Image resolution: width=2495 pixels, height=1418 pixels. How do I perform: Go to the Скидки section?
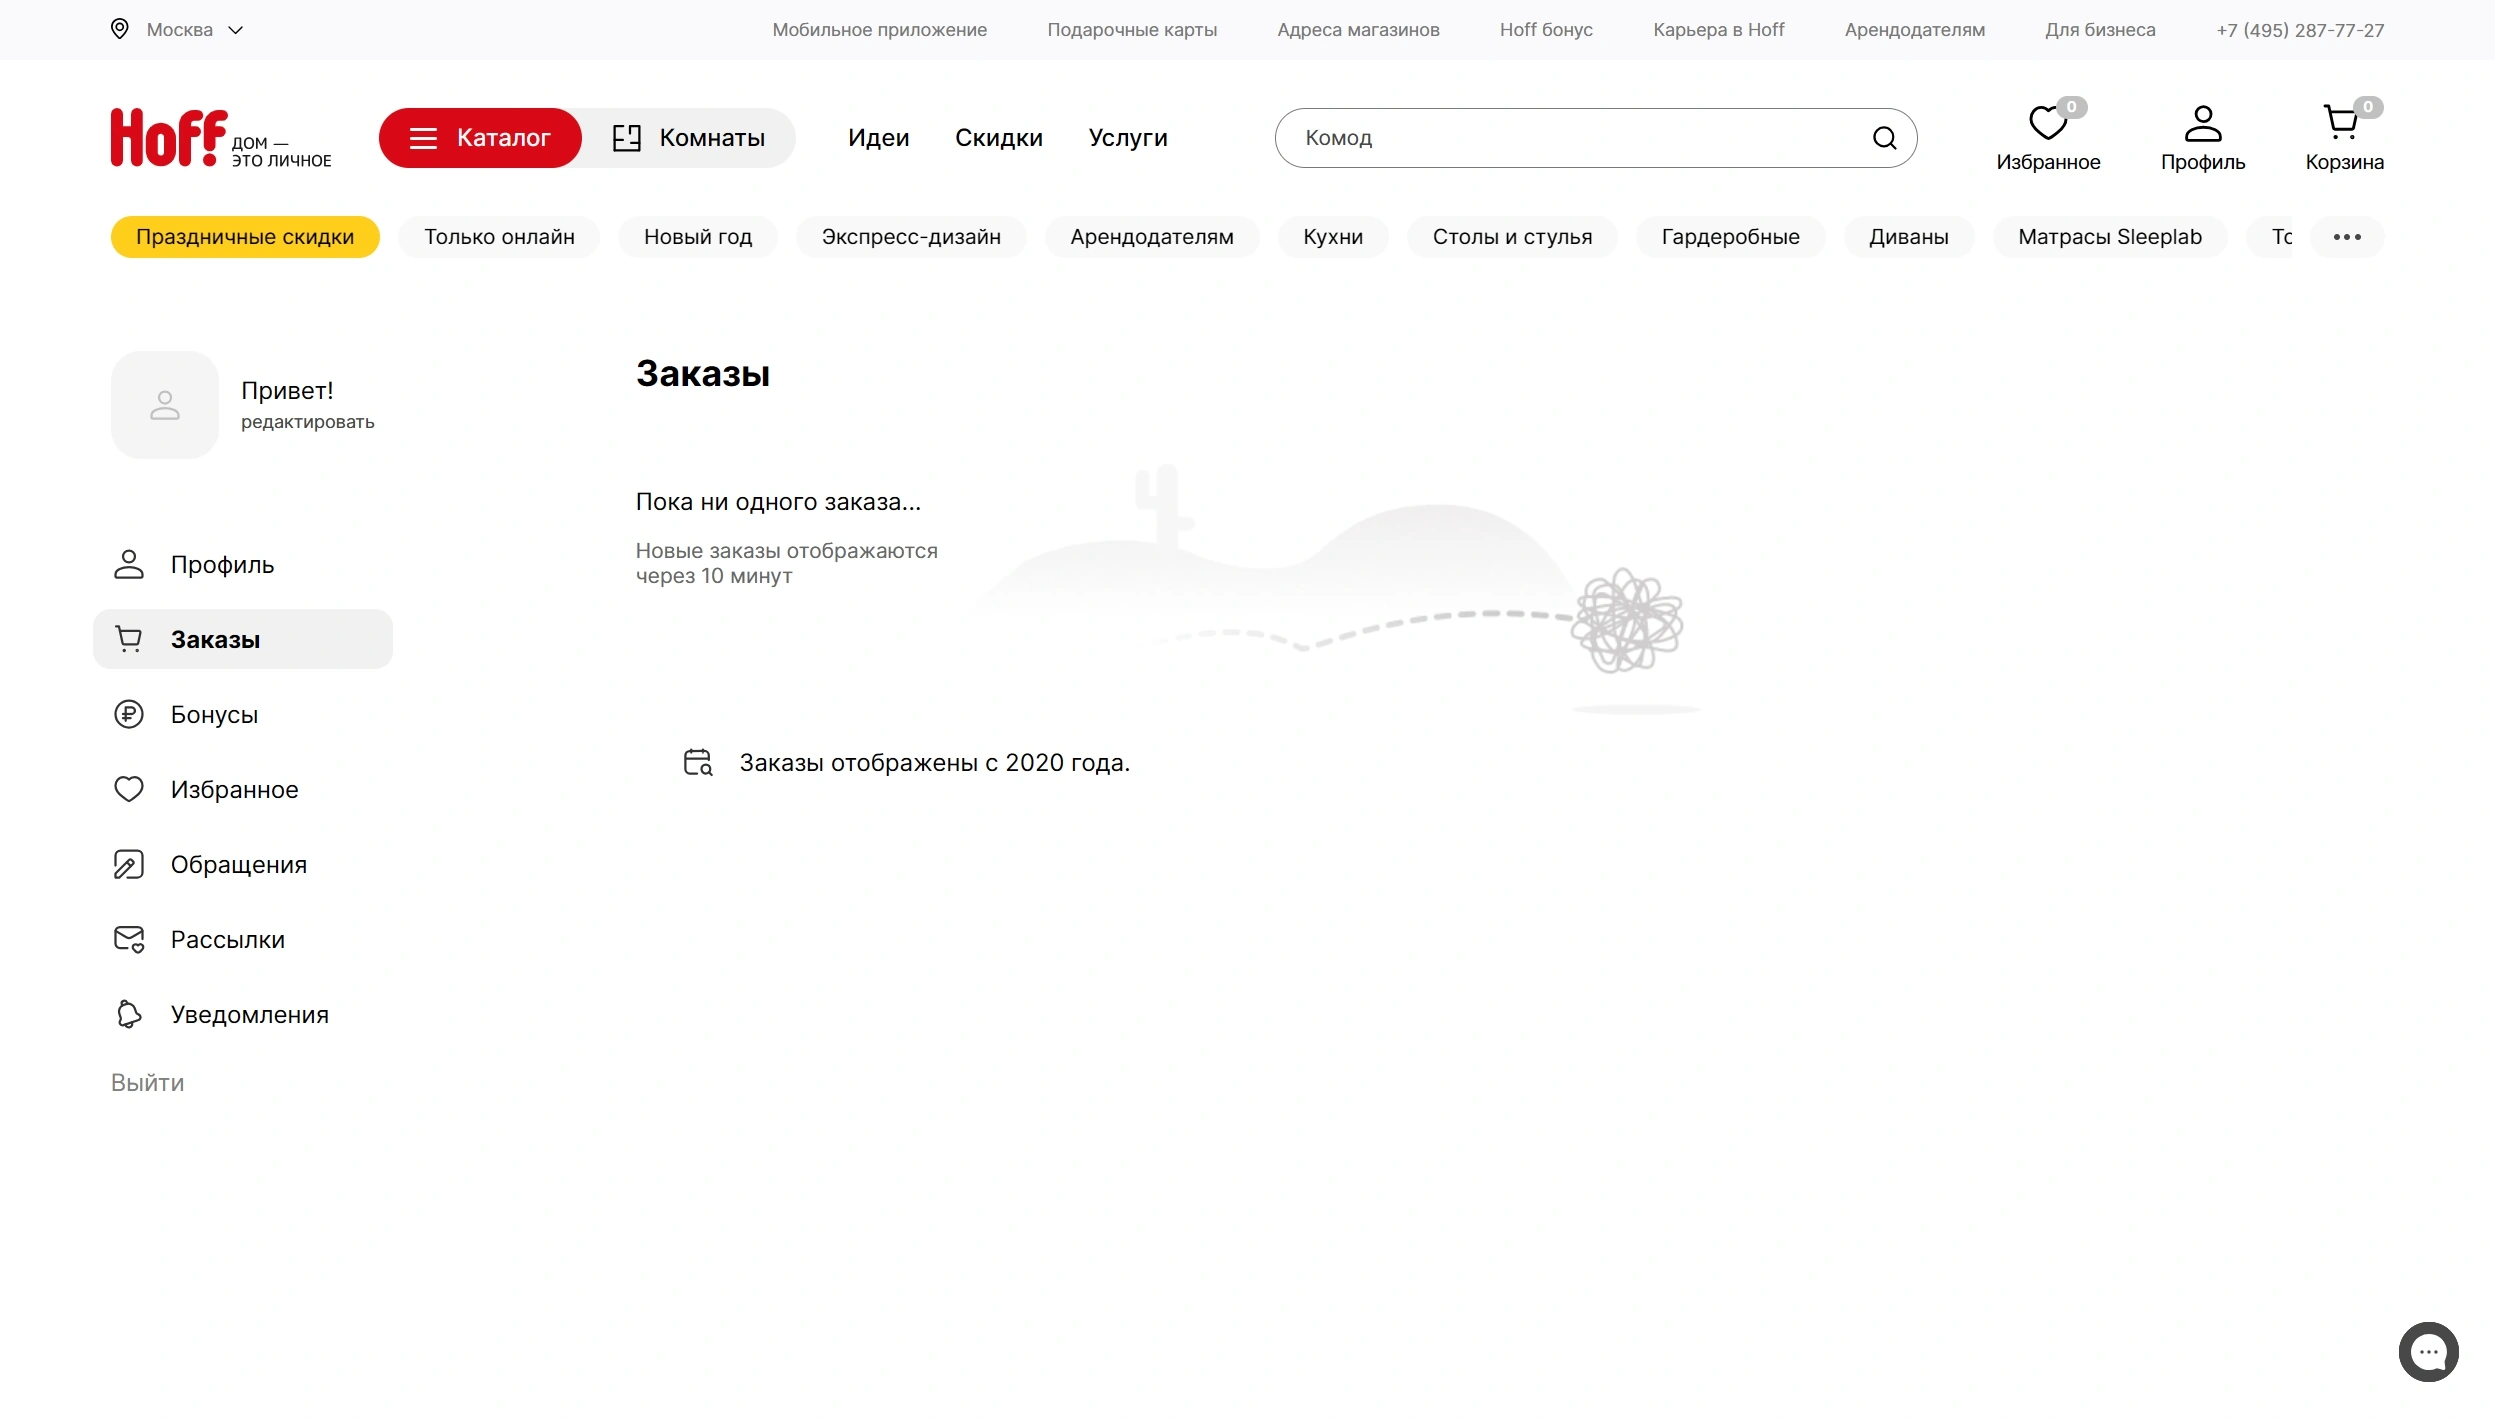pyautogui.click(x=998, y=138)
